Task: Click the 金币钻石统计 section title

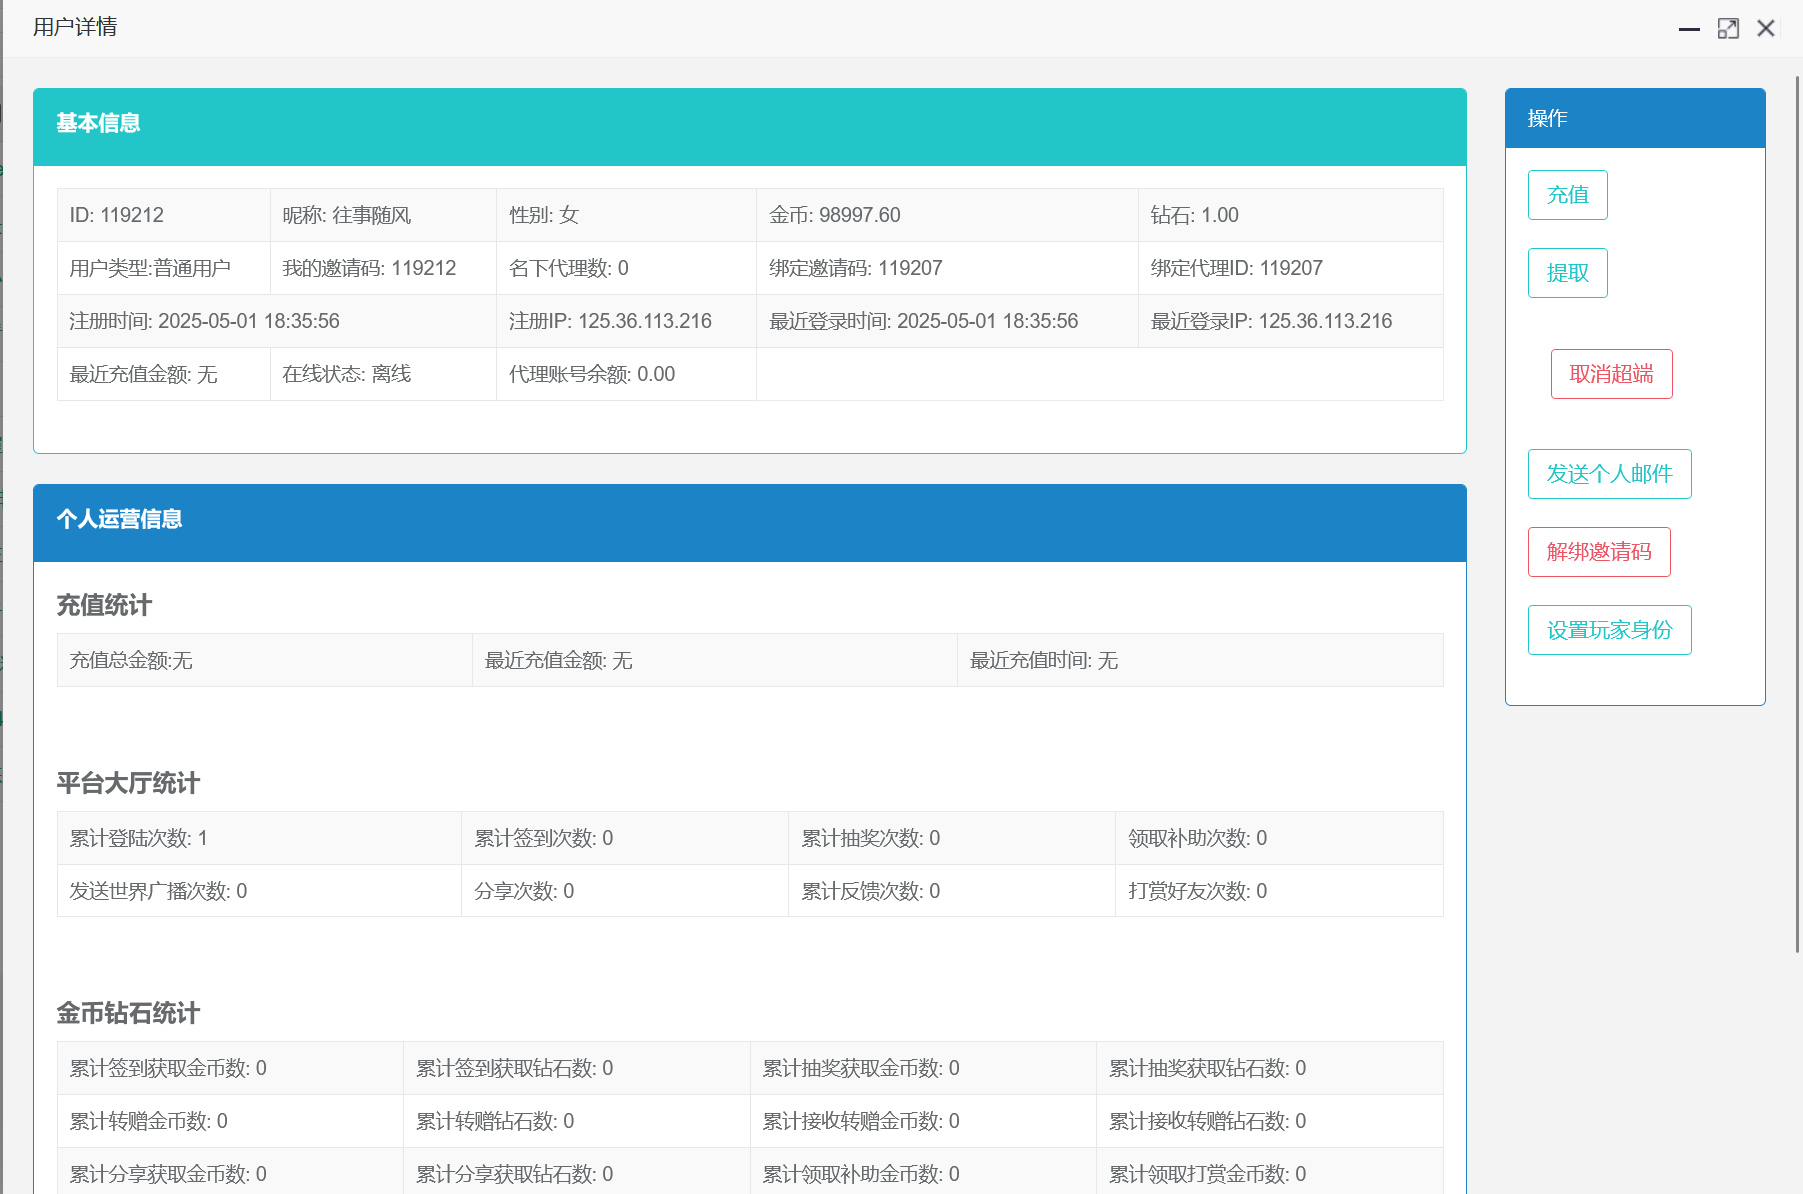Action: point(127,1013)
